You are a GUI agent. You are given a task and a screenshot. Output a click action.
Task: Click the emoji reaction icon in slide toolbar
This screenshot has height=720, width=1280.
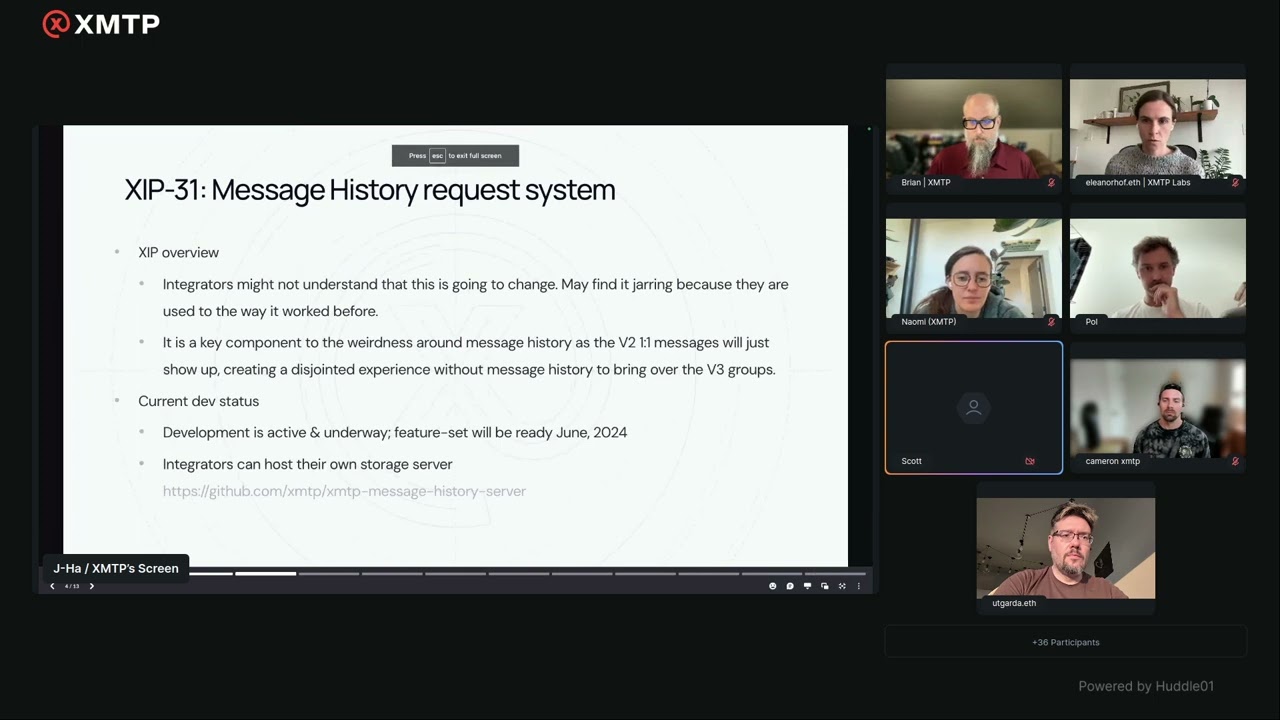(772, 586)
